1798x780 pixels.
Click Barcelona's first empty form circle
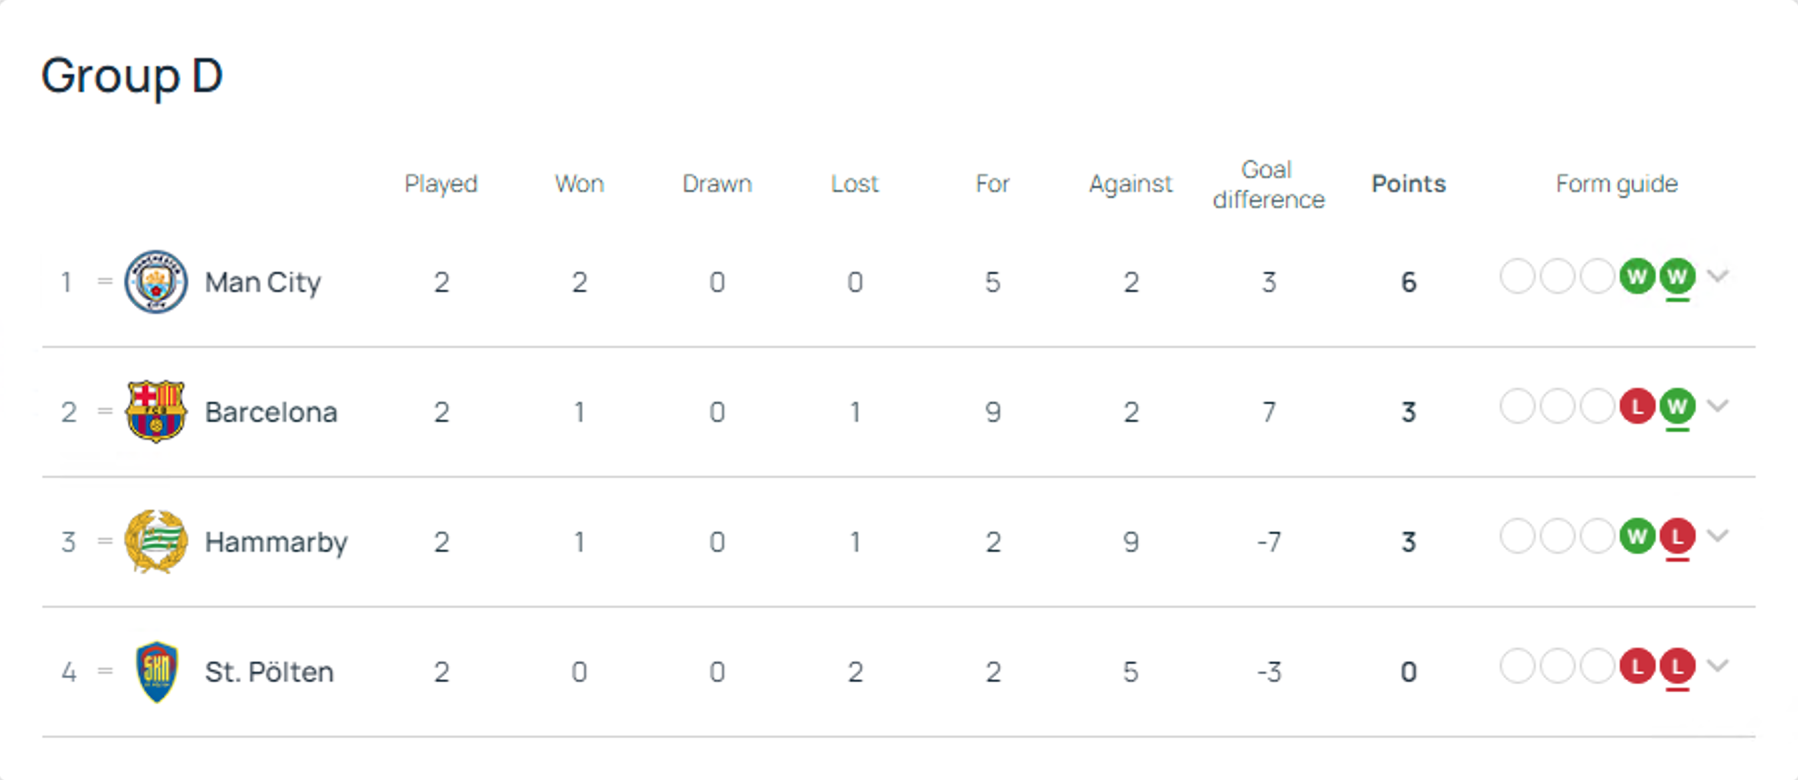(1517, 406)
